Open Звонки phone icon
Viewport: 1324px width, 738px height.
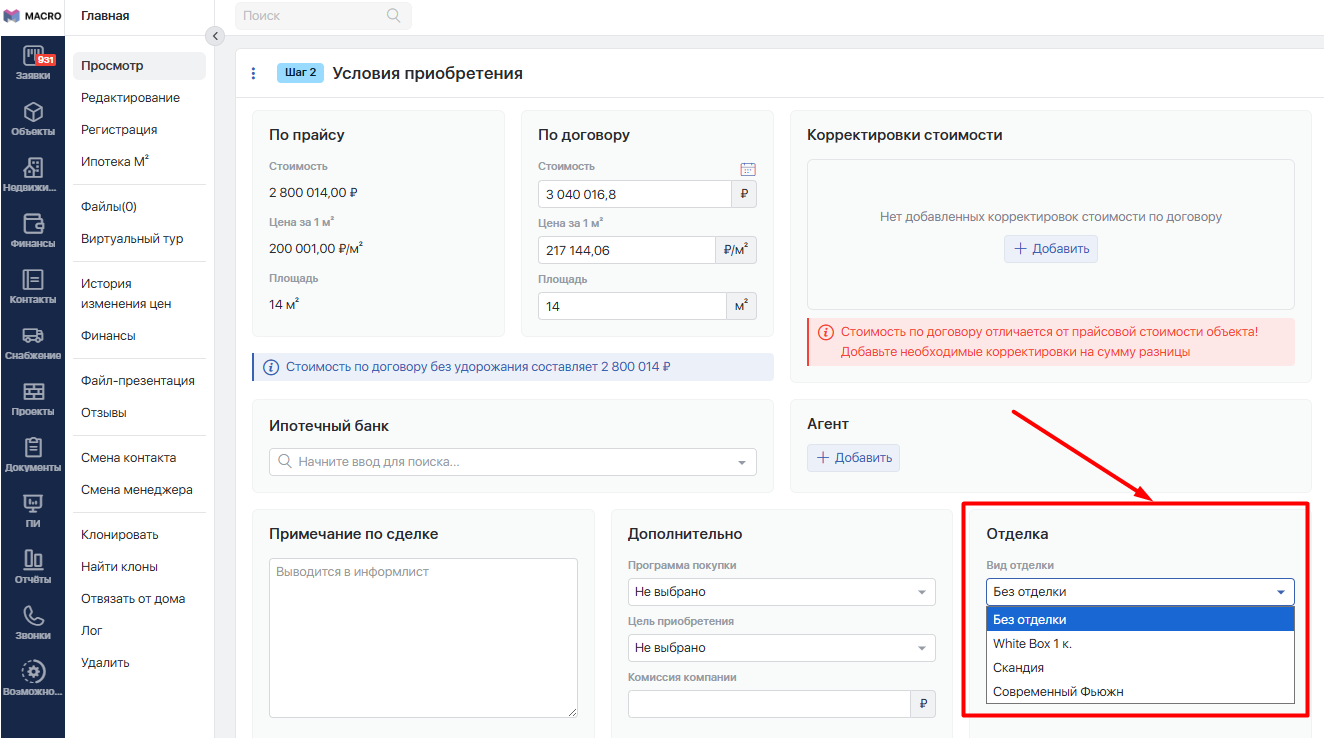point(33,621)
